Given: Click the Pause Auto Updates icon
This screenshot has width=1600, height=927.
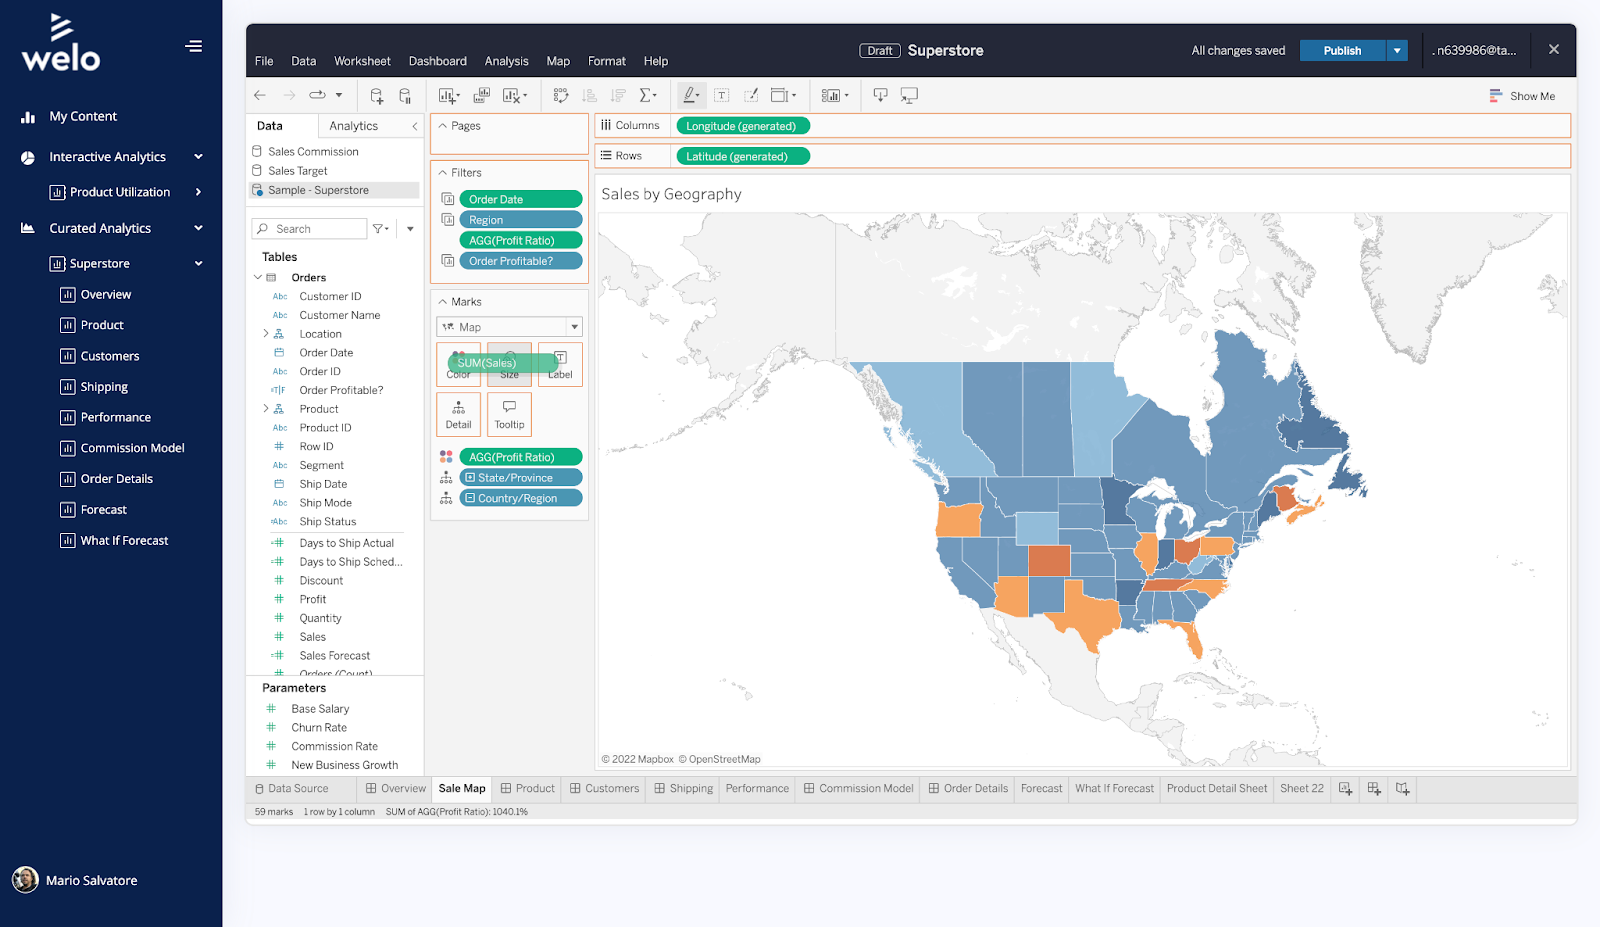Looking at the screenshot, I should click(405, 96).
